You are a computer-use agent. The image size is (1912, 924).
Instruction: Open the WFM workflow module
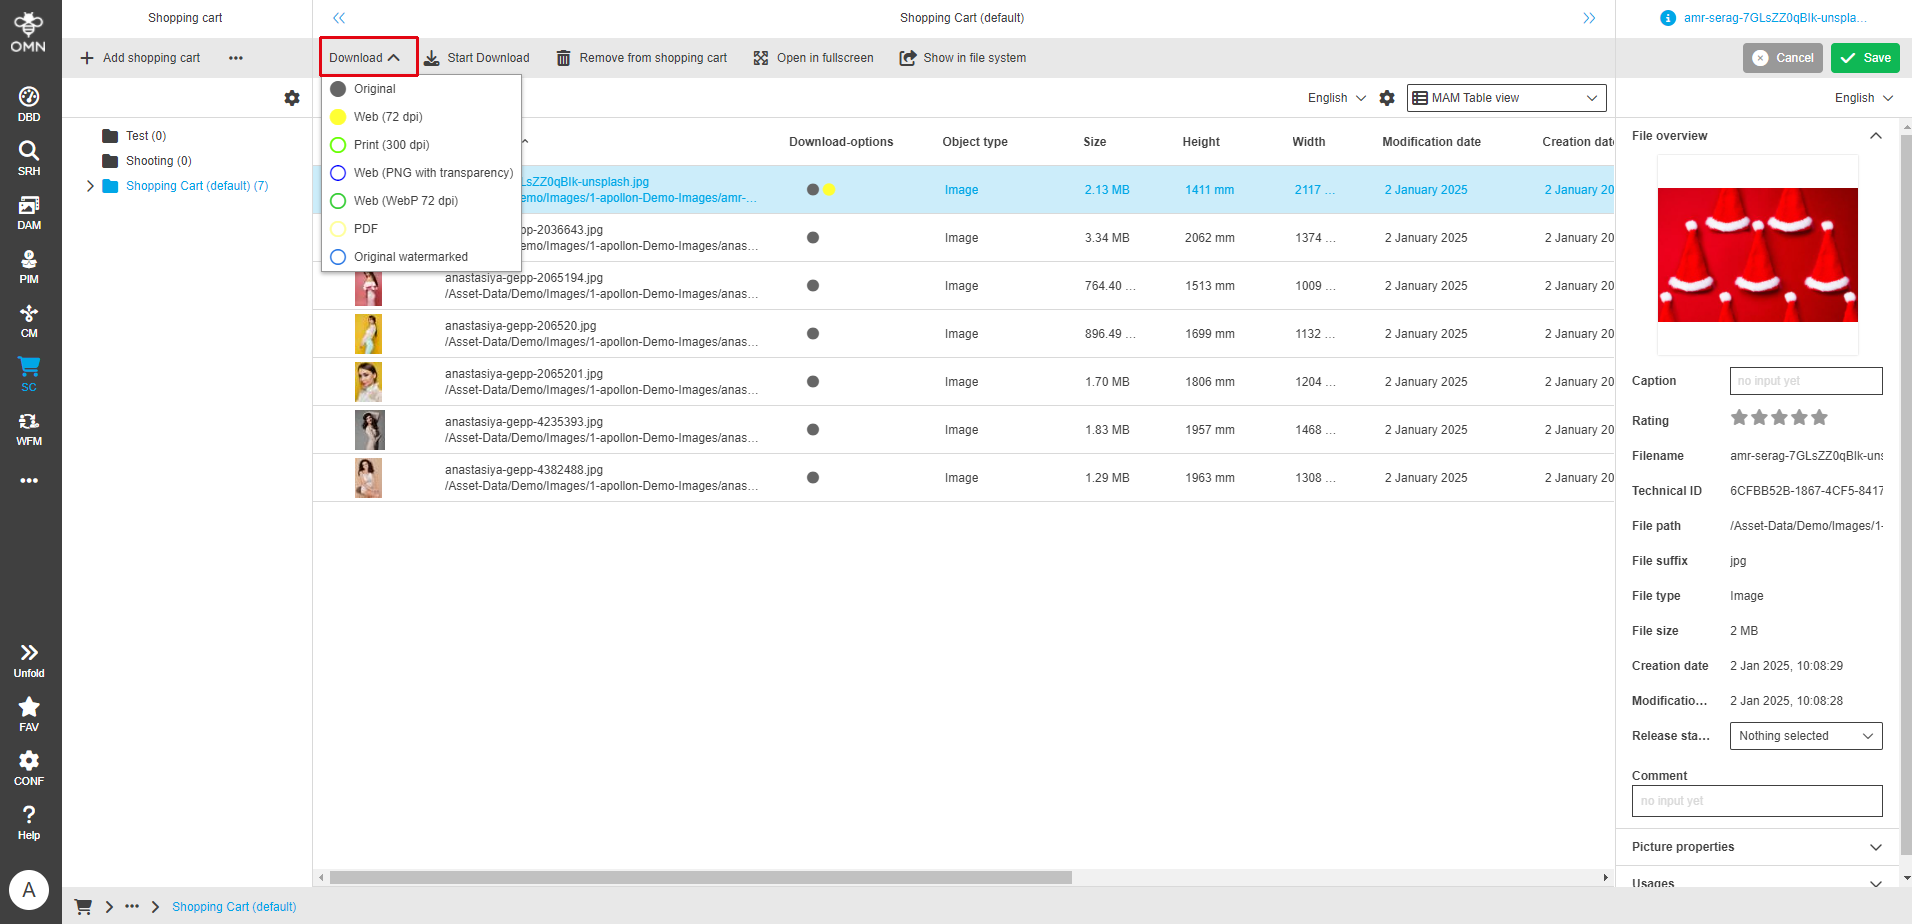[29, 426]
